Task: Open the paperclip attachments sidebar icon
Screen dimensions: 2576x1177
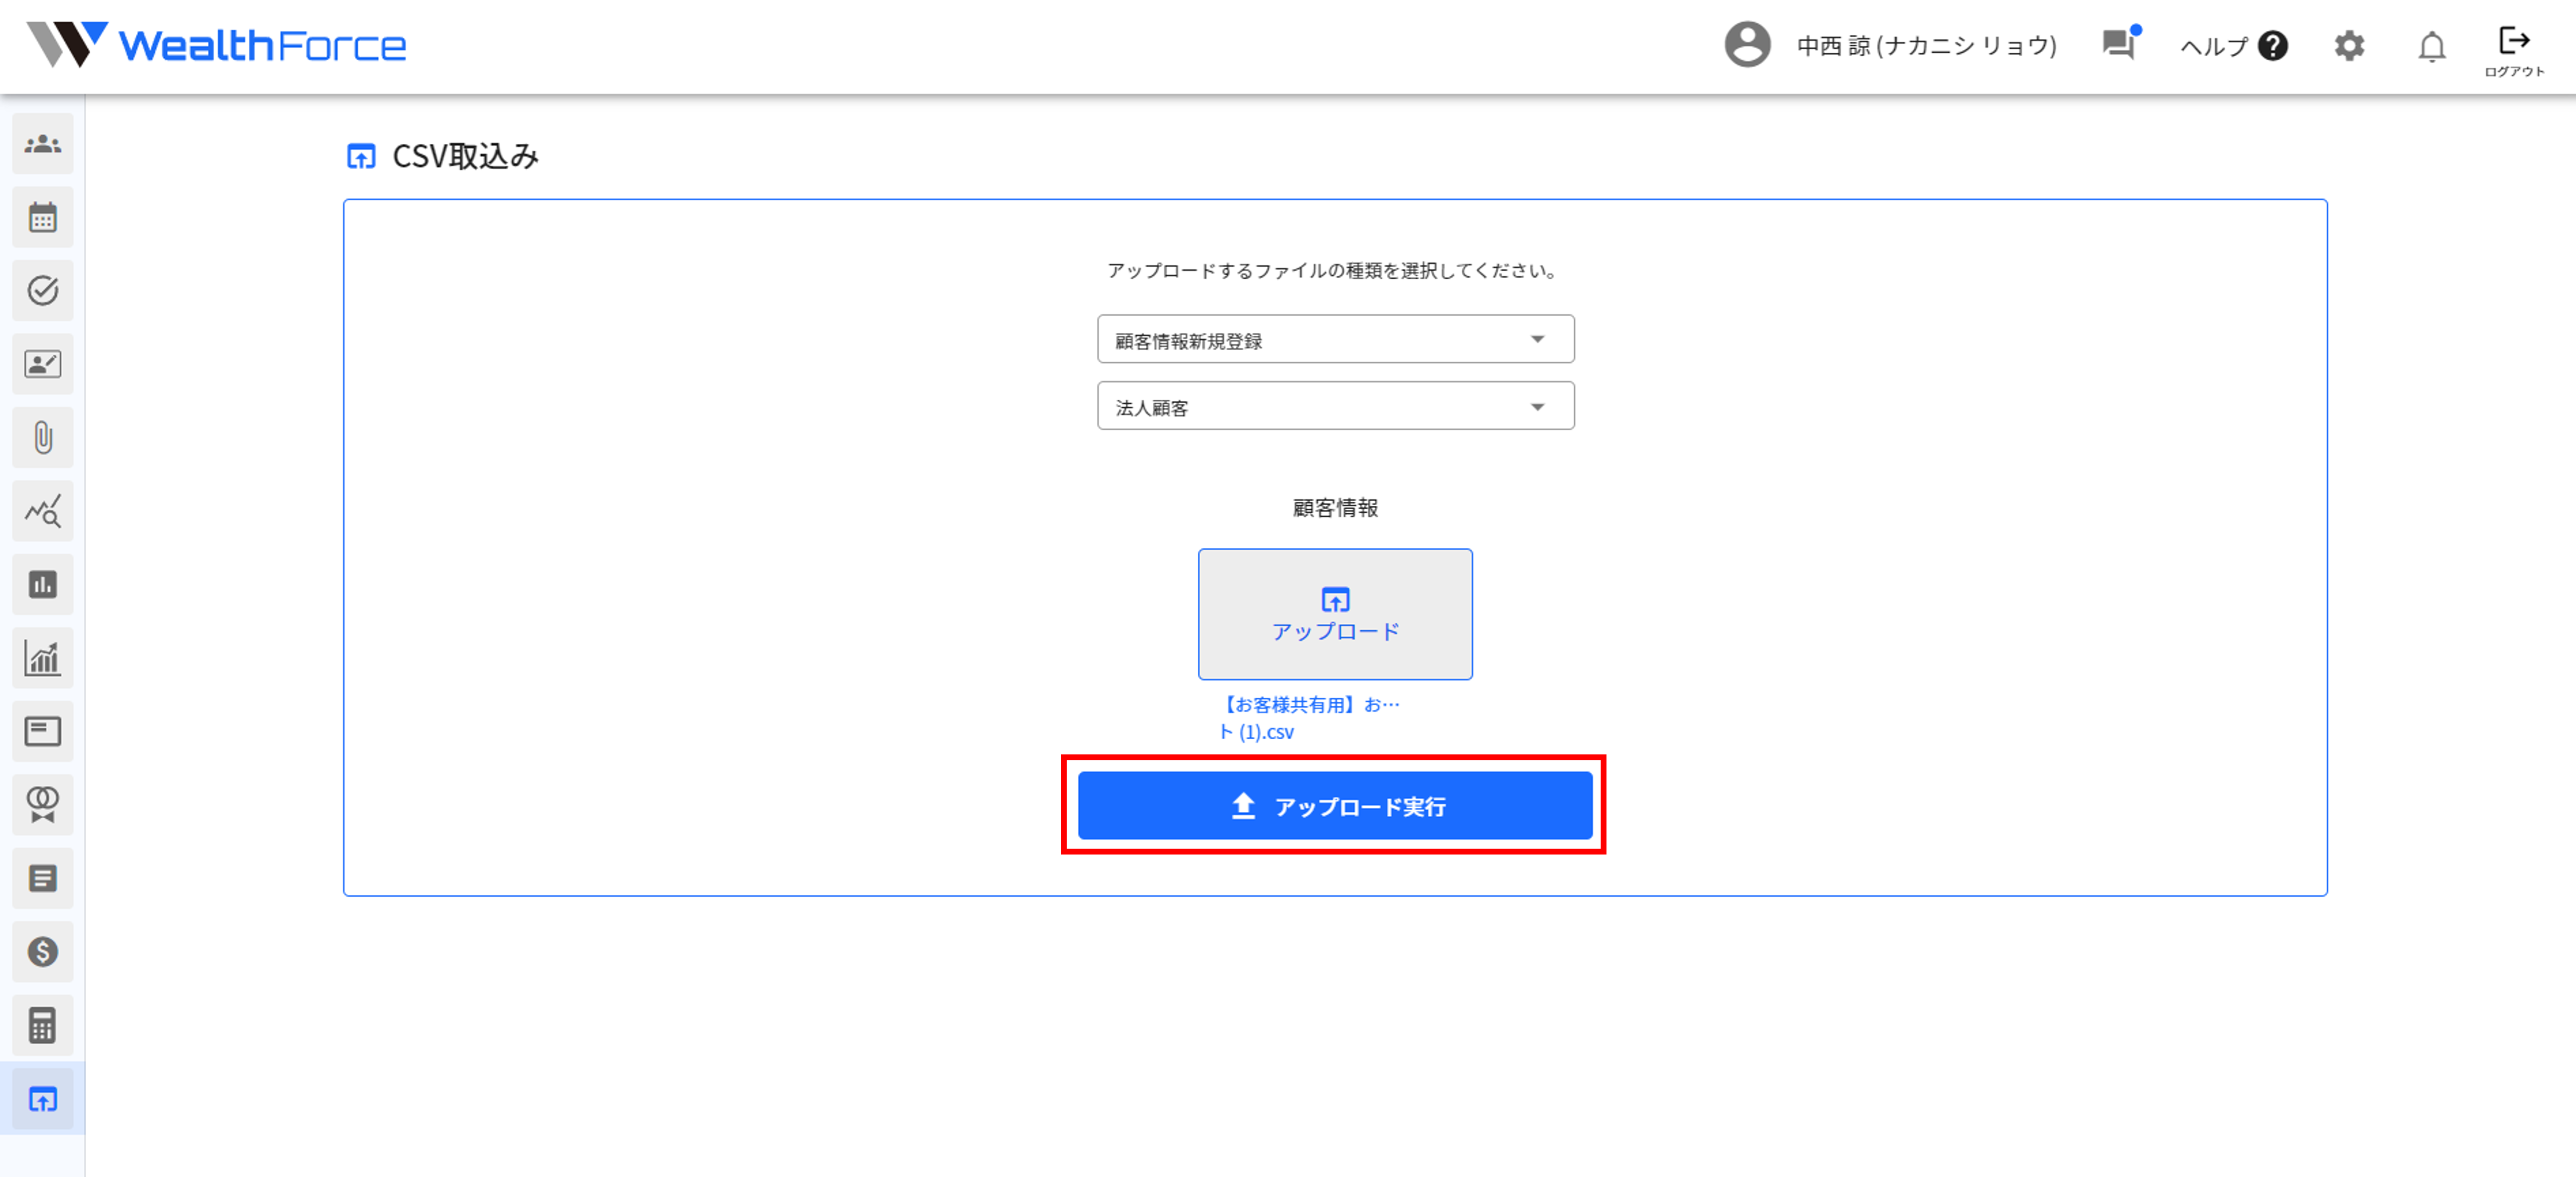Action: click(42, 438)
